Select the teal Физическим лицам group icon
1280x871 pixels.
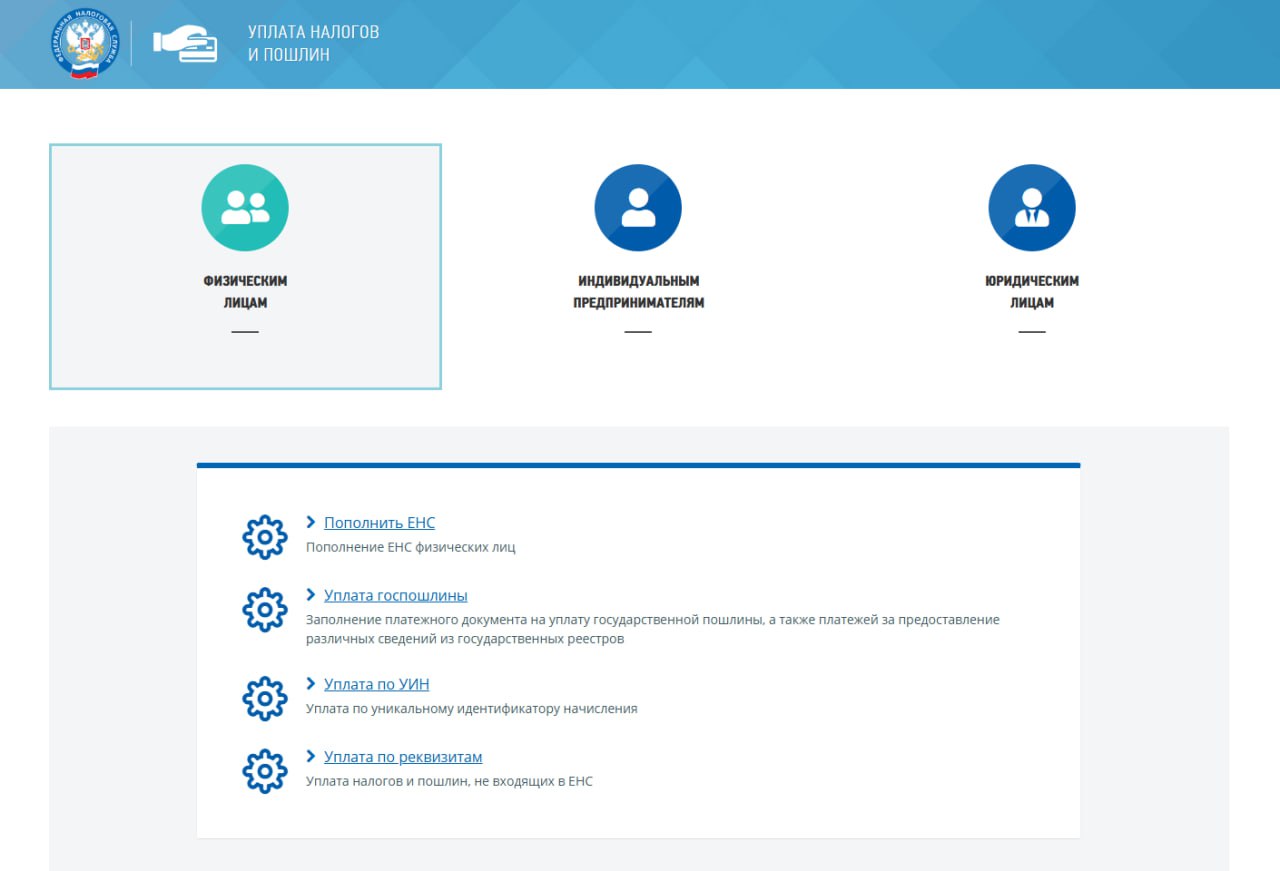(x=245, y=208)
